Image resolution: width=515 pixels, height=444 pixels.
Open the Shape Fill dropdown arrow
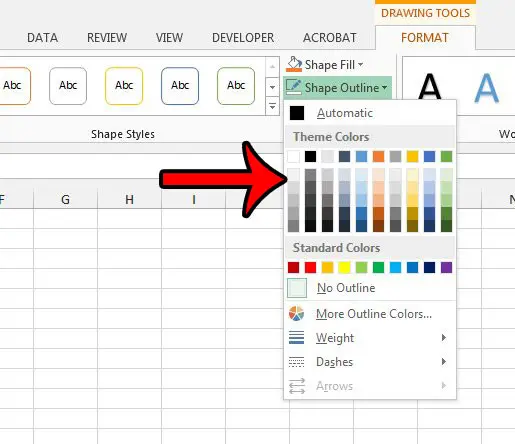click(361, 64)
